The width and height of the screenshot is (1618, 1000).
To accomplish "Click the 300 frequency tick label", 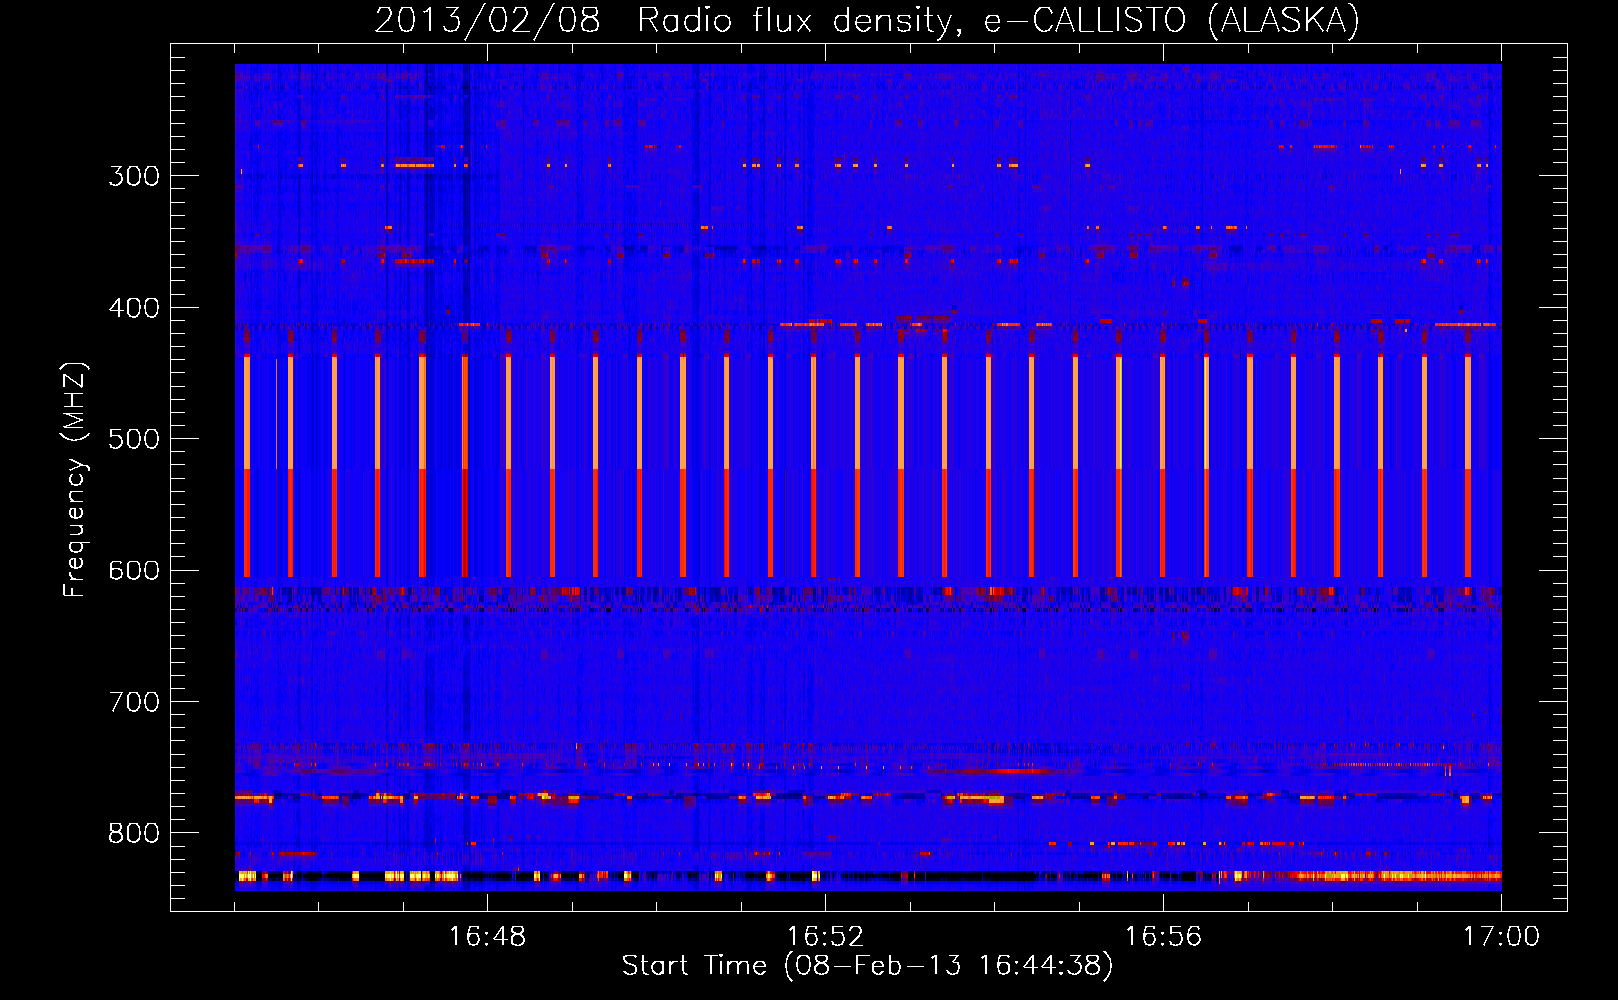I will point(134,176).
